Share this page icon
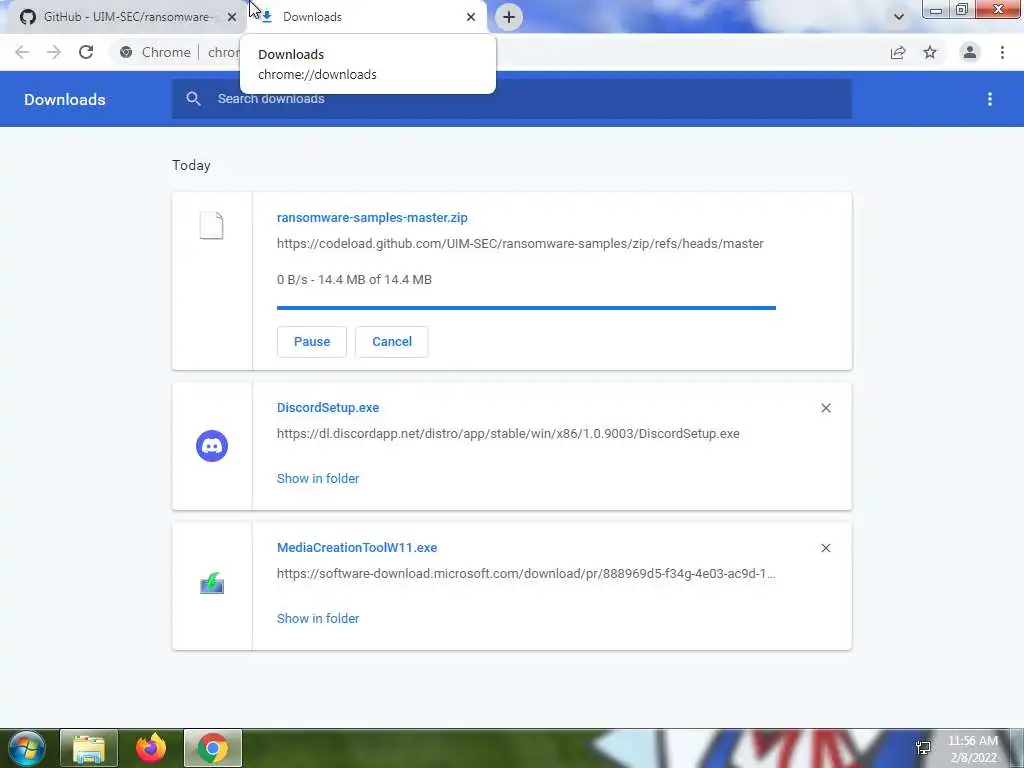The image size is (1024, 768). (x=898, y=52)
